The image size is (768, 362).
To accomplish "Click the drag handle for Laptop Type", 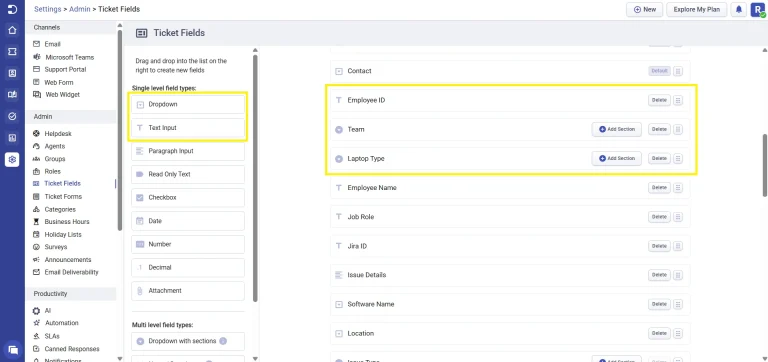I will click(678, 159).
